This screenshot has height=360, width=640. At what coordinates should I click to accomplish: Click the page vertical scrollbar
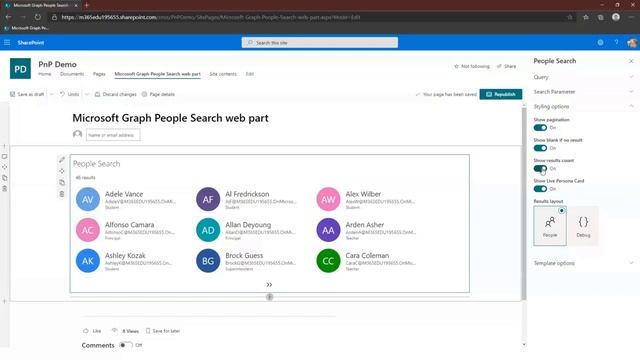524,204
